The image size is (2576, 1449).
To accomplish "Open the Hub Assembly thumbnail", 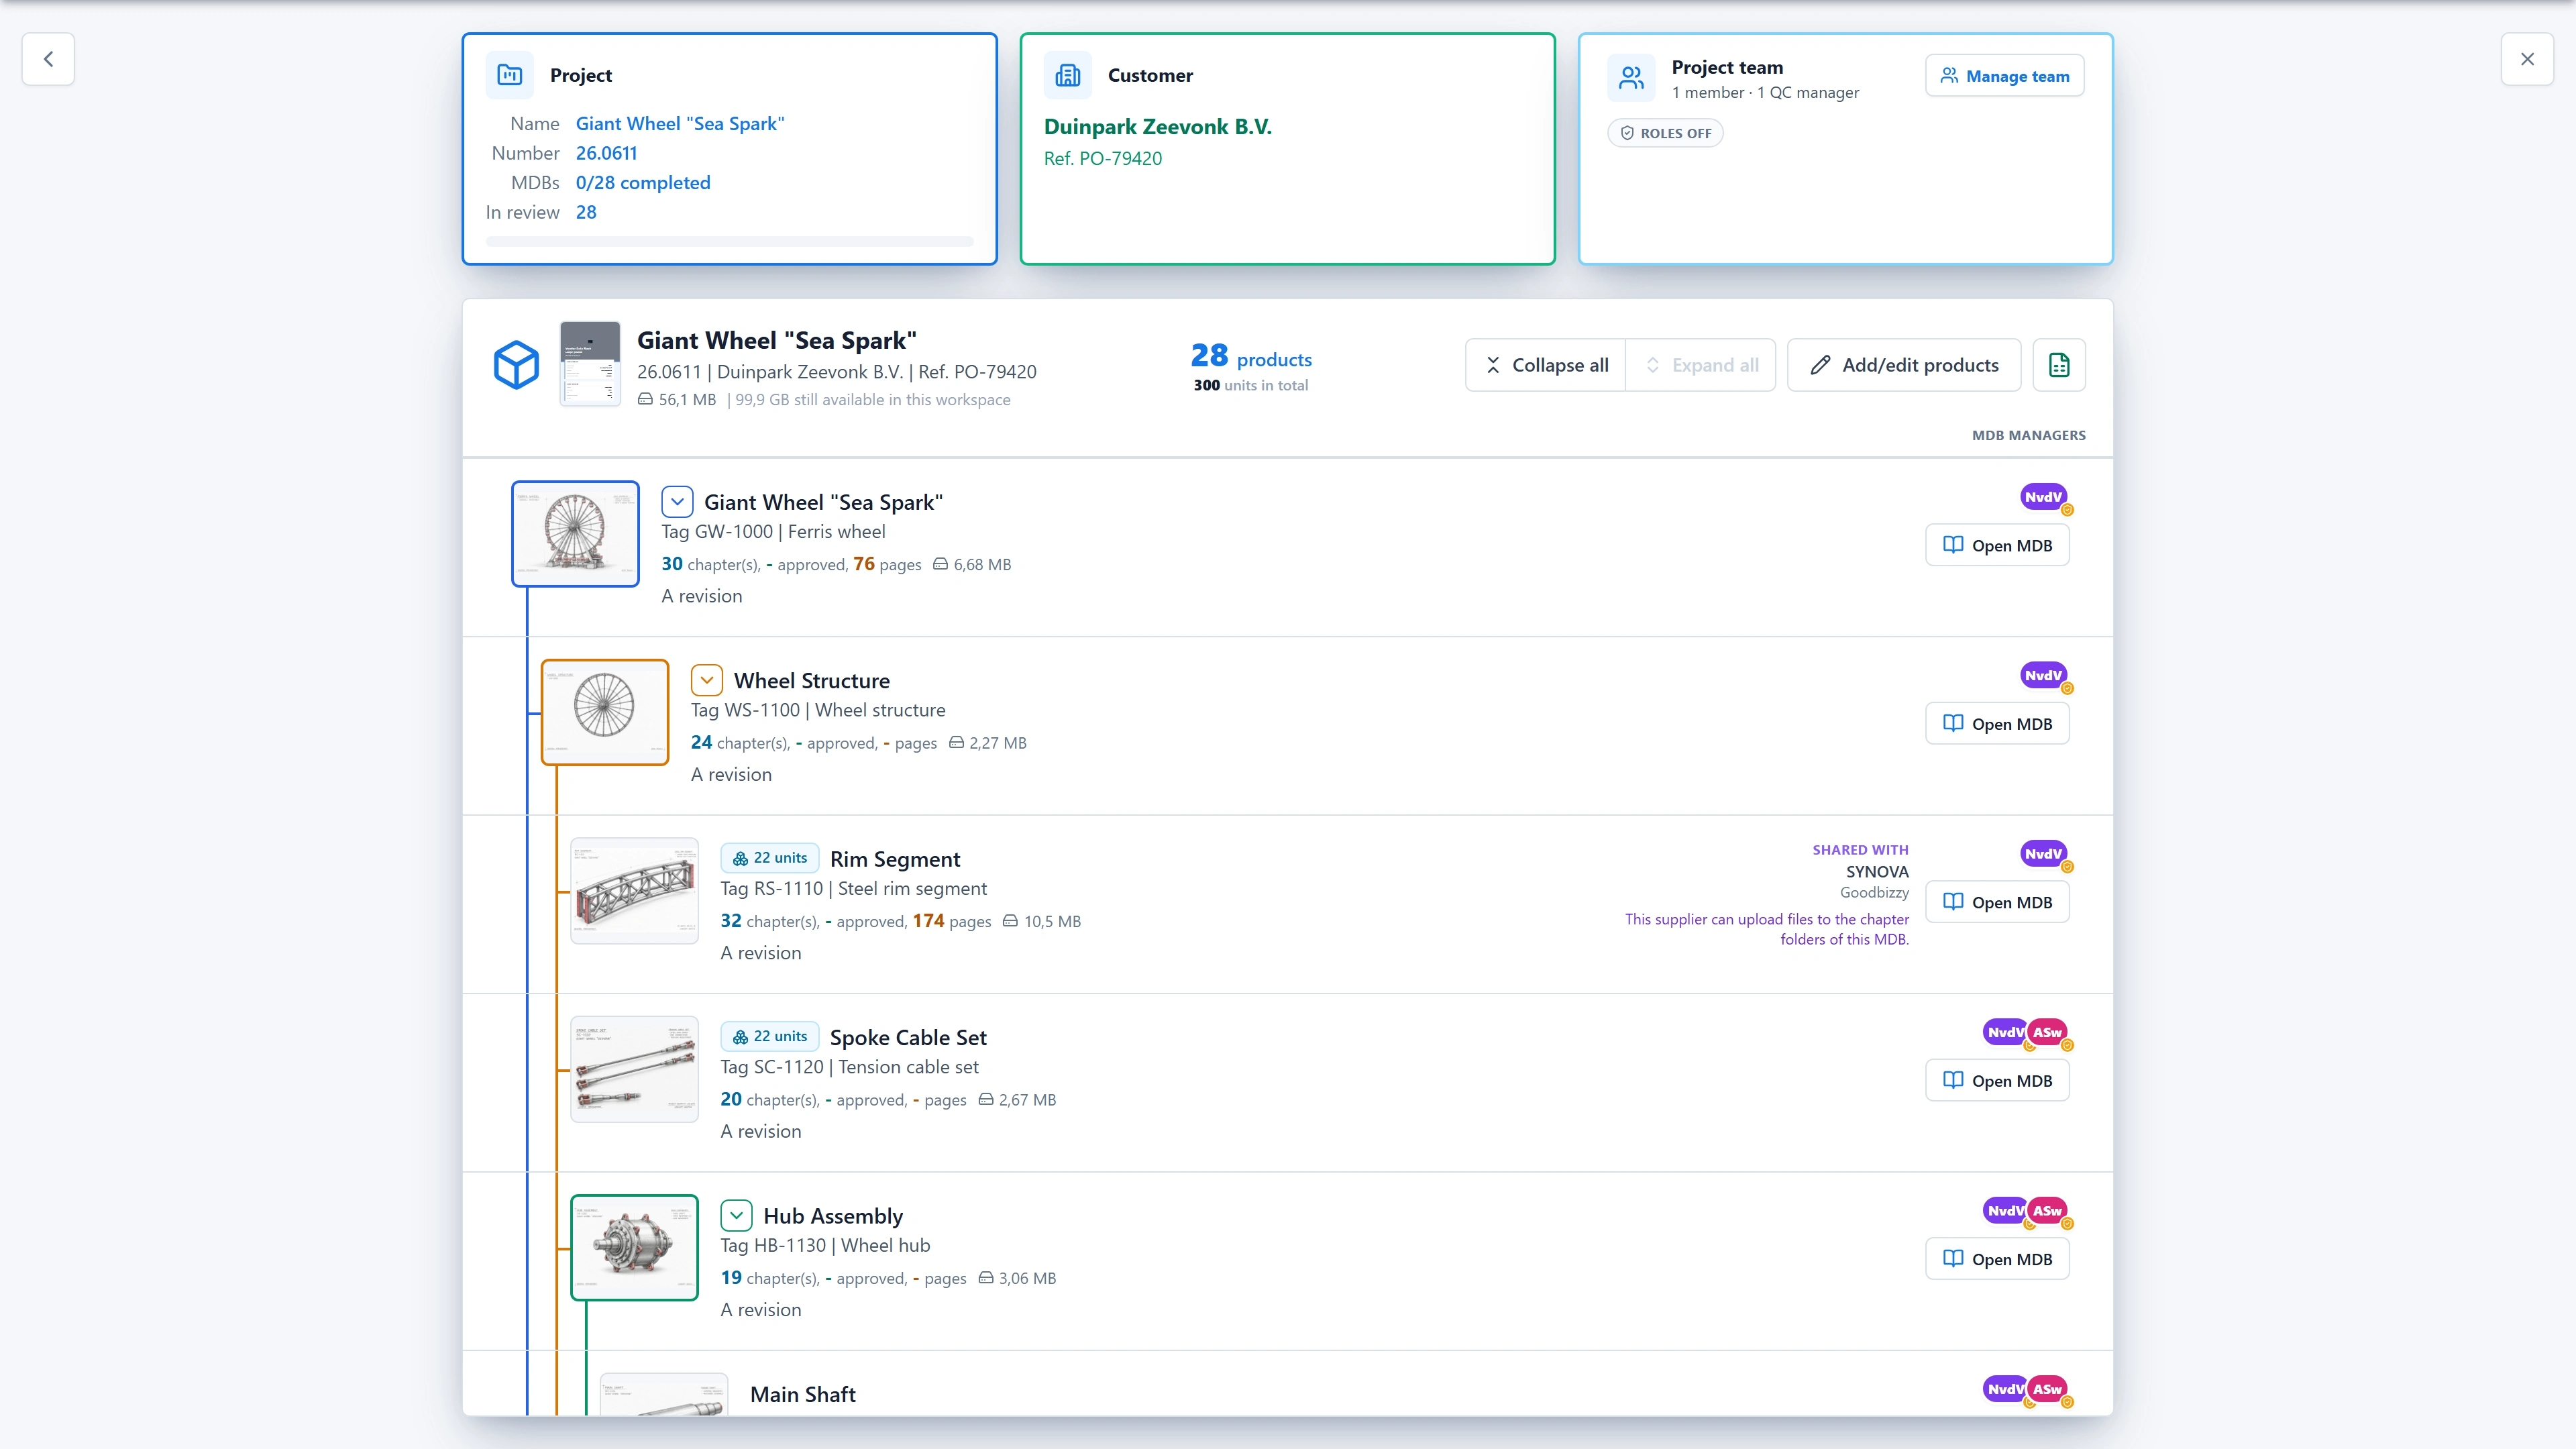I will click(634, 1248).
